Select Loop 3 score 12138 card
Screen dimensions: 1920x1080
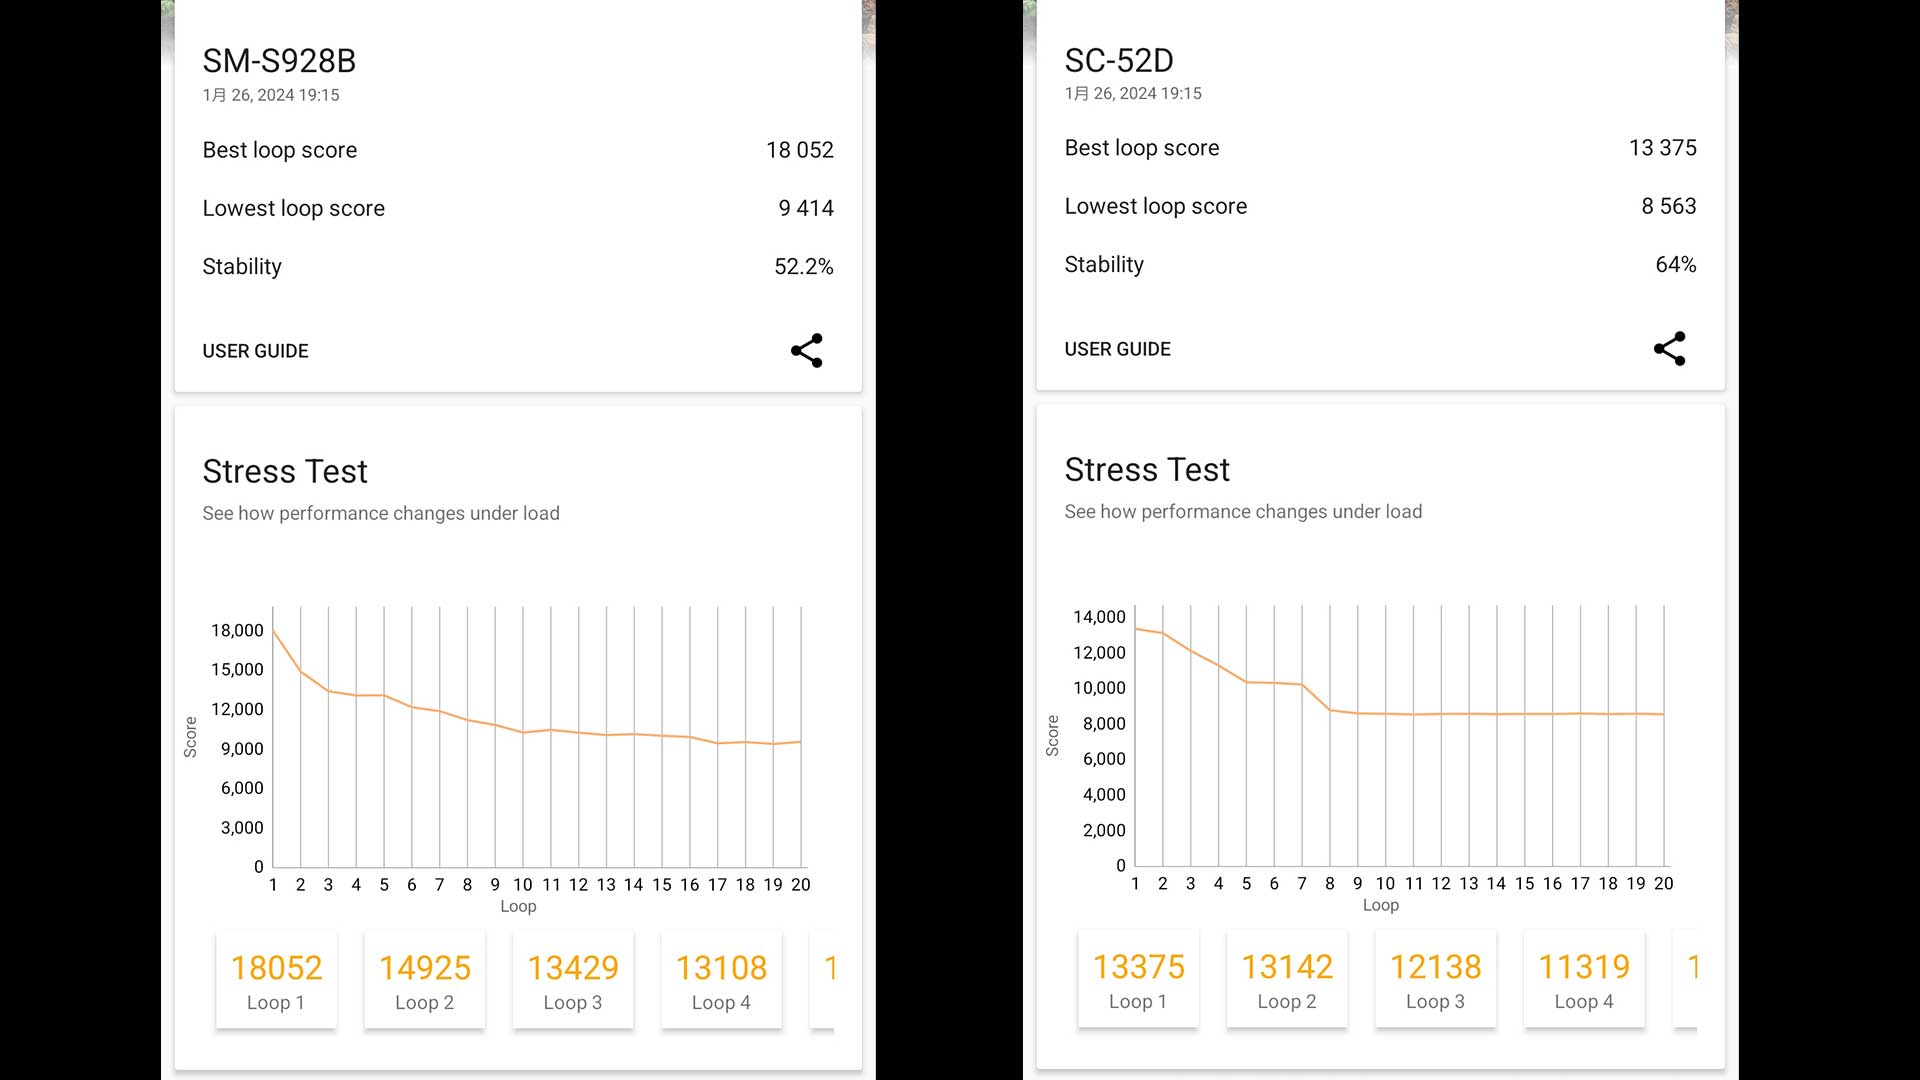click(x=1435, y=979)
